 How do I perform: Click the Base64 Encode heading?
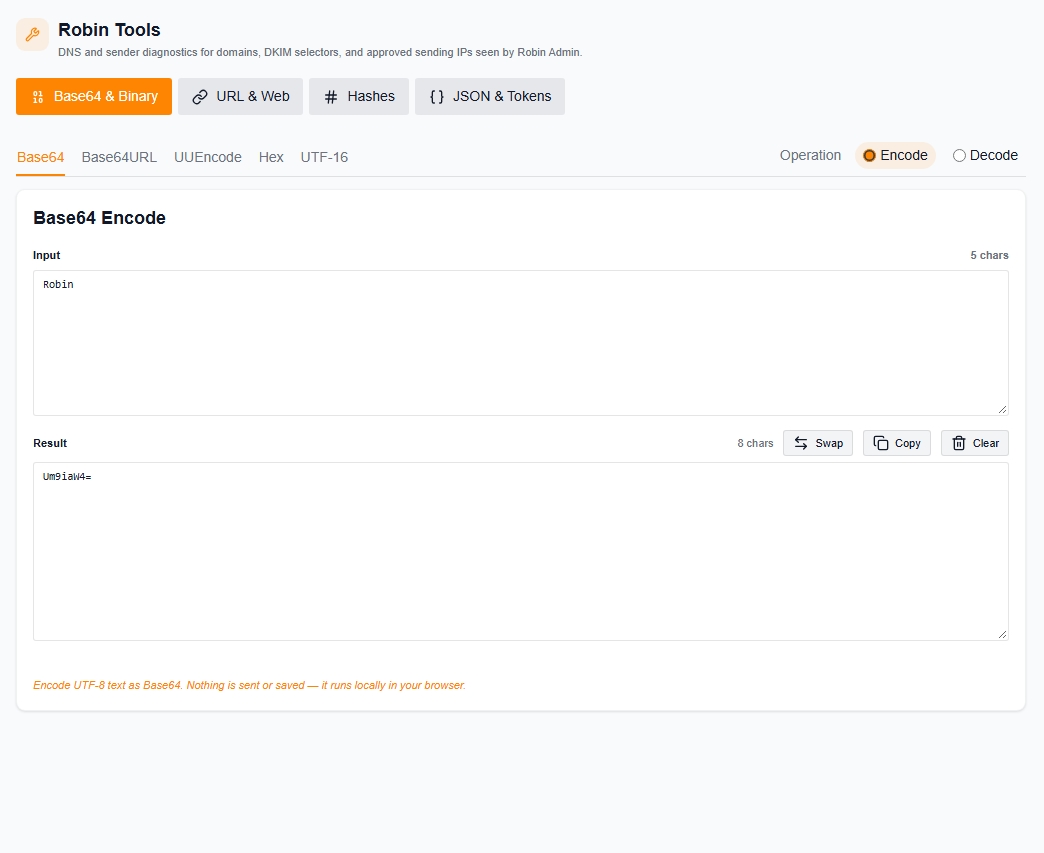(x=99, y=218)
